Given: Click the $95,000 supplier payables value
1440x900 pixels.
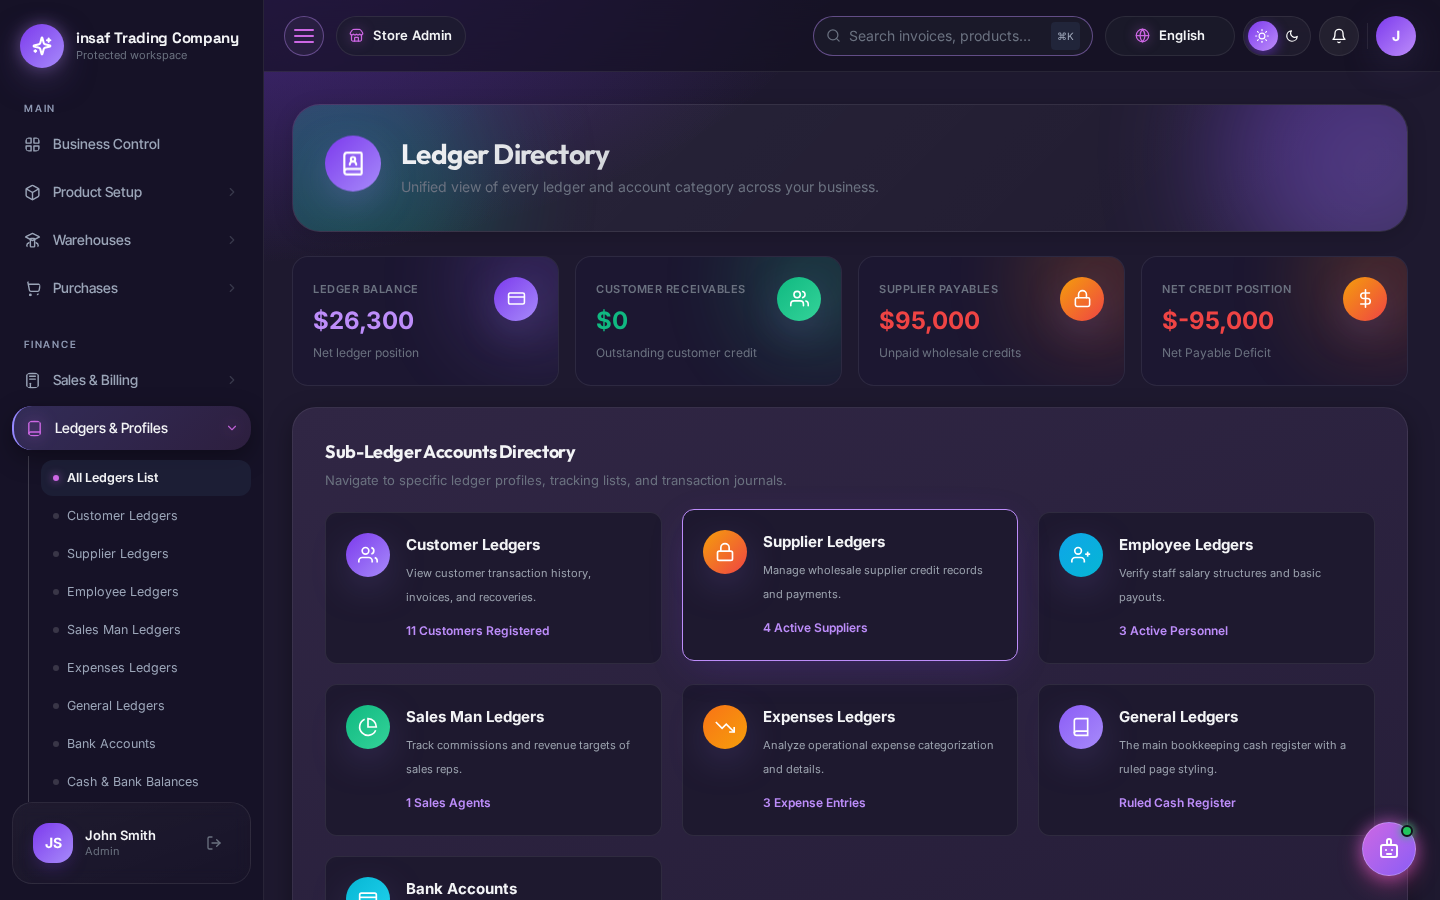Looking at the screenshot, I should click(x=929, y=320).
